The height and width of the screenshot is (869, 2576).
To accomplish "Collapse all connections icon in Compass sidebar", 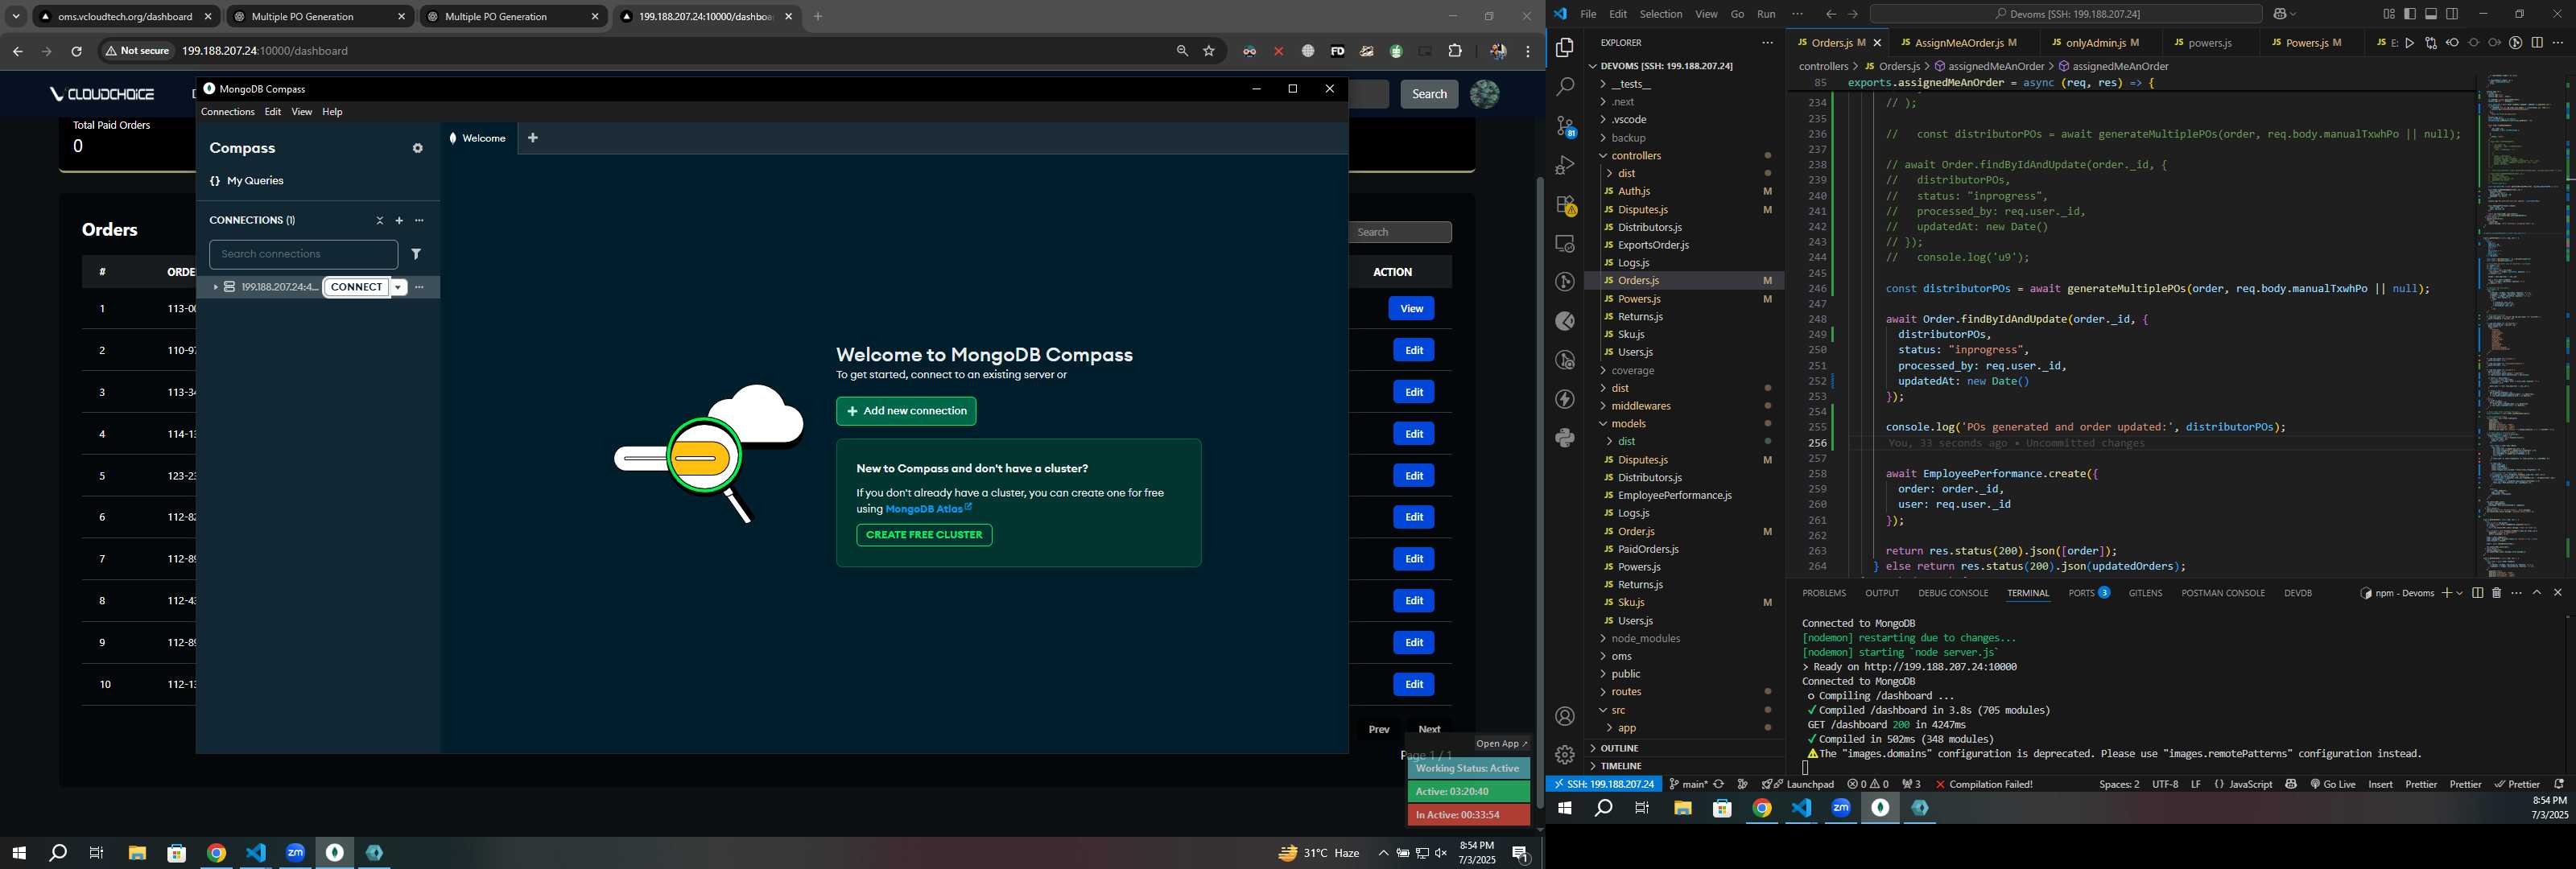I will tap(380, 220).
